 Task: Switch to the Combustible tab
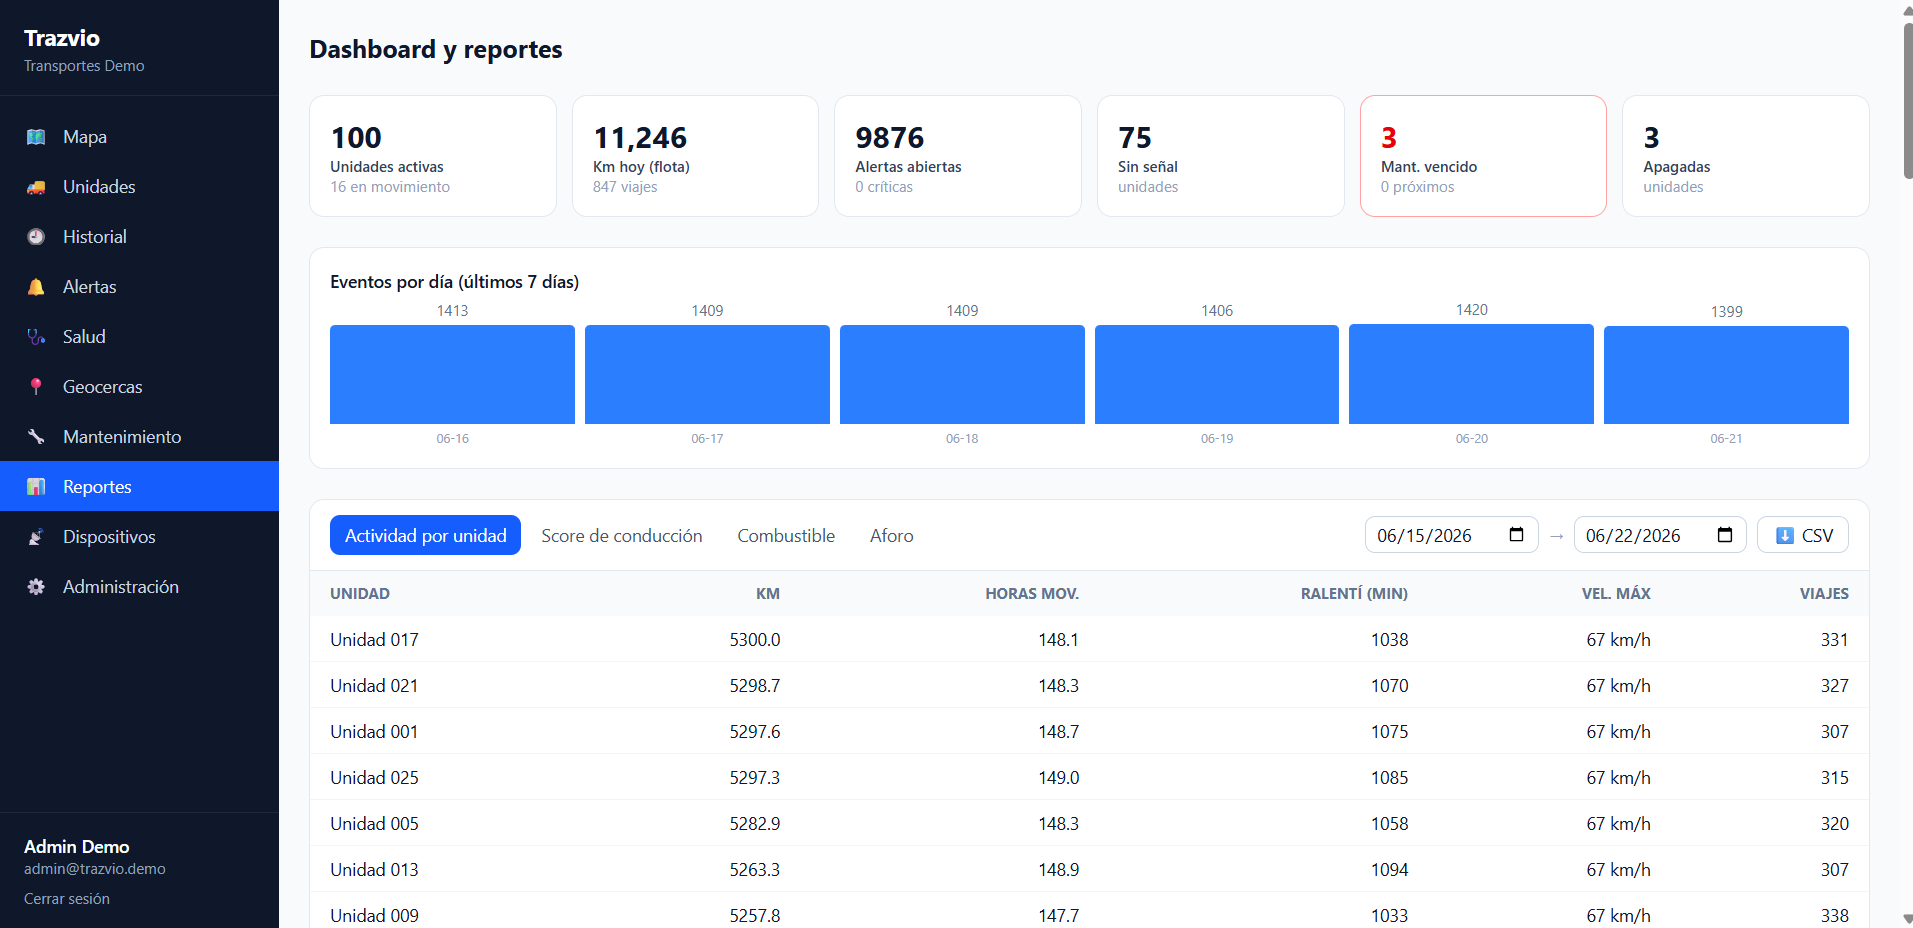point(786,535)
